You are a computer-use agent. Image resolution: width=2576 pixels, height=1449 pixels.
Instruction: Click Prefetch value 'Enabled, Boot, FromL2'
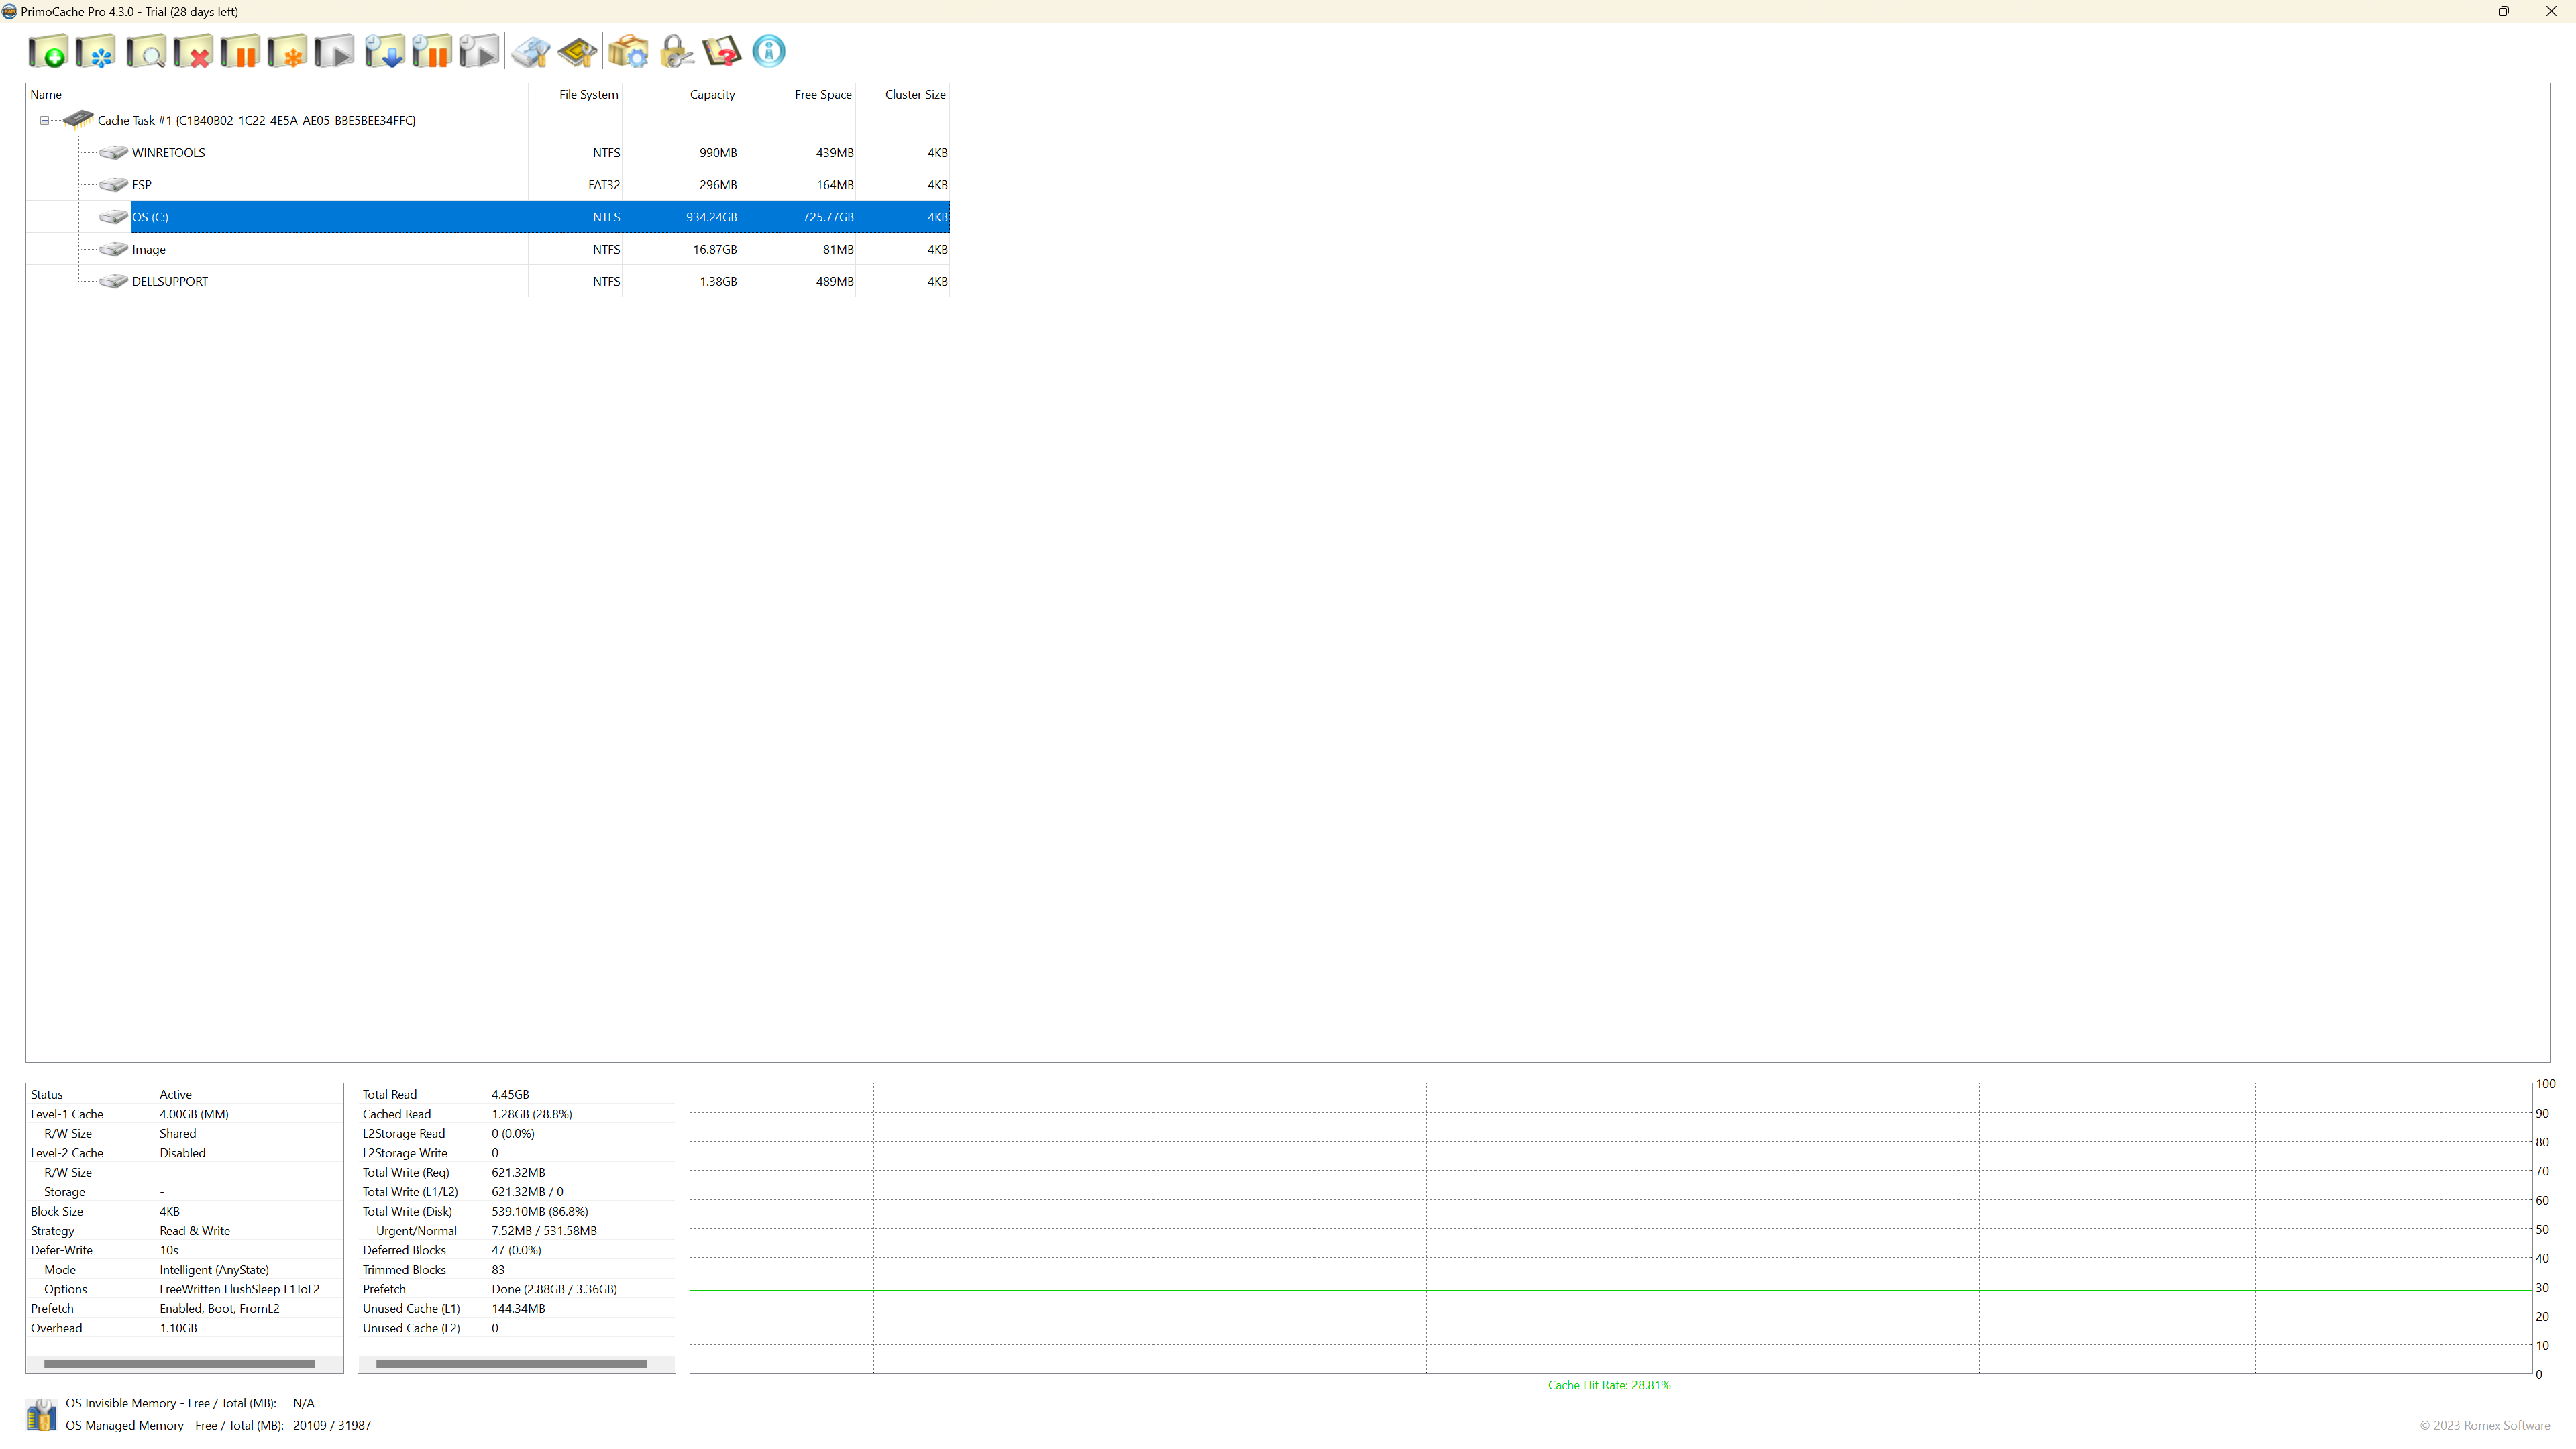point(220,1309)
